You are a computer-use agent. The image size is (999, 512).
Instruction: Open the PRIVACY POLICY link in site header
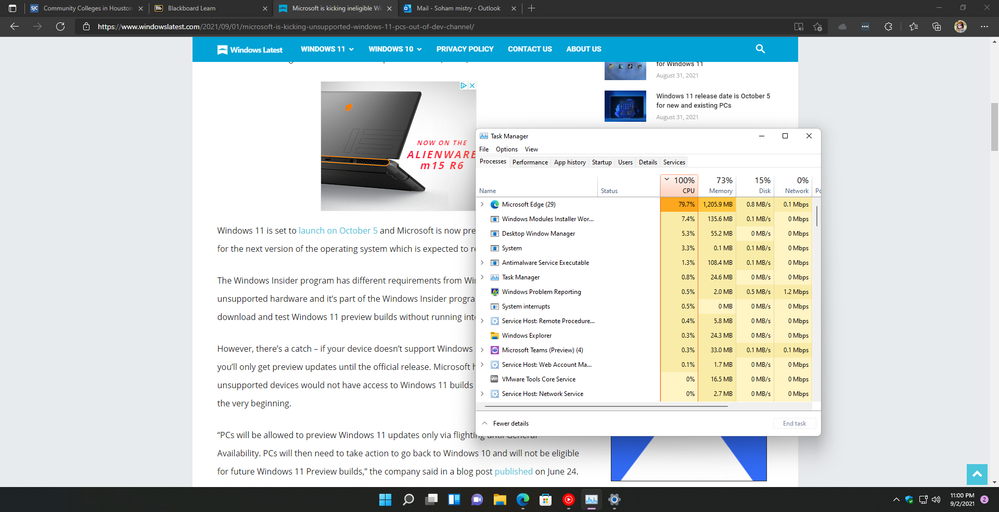pyautogui.click(x=465, y=49)
